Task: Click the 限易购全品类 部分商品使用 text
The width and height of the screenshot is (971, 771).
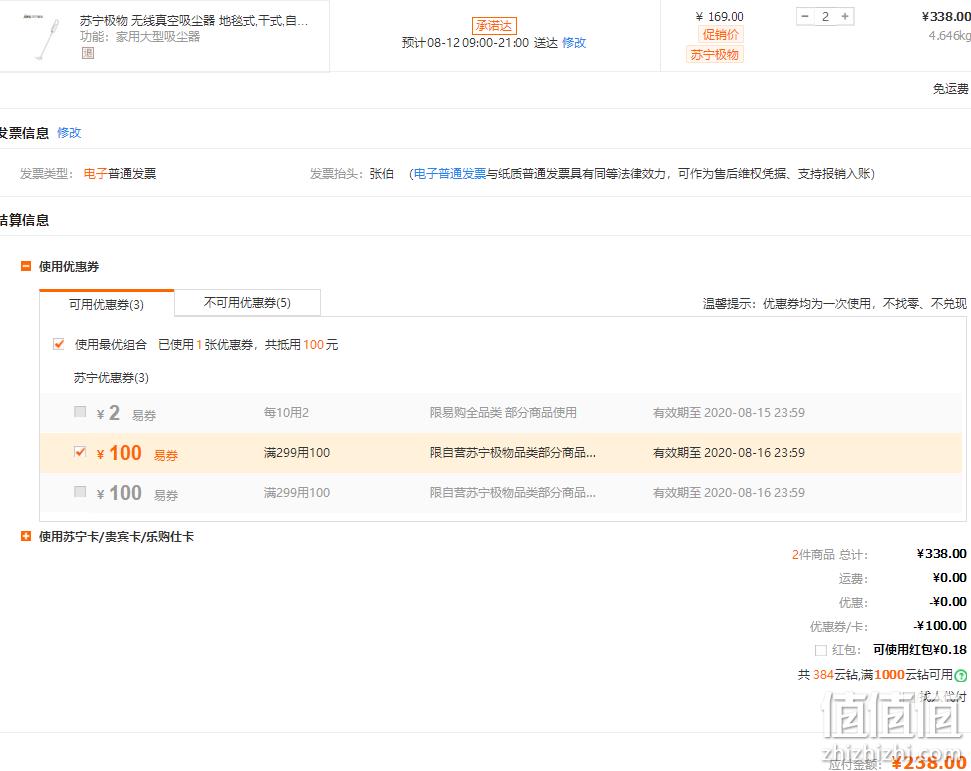Action: point(503,412)
